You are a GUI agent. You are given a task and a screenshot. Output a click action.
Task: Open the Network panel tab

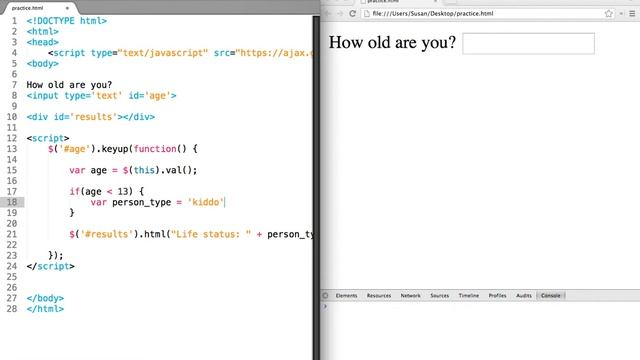click(x=410, y=296)
